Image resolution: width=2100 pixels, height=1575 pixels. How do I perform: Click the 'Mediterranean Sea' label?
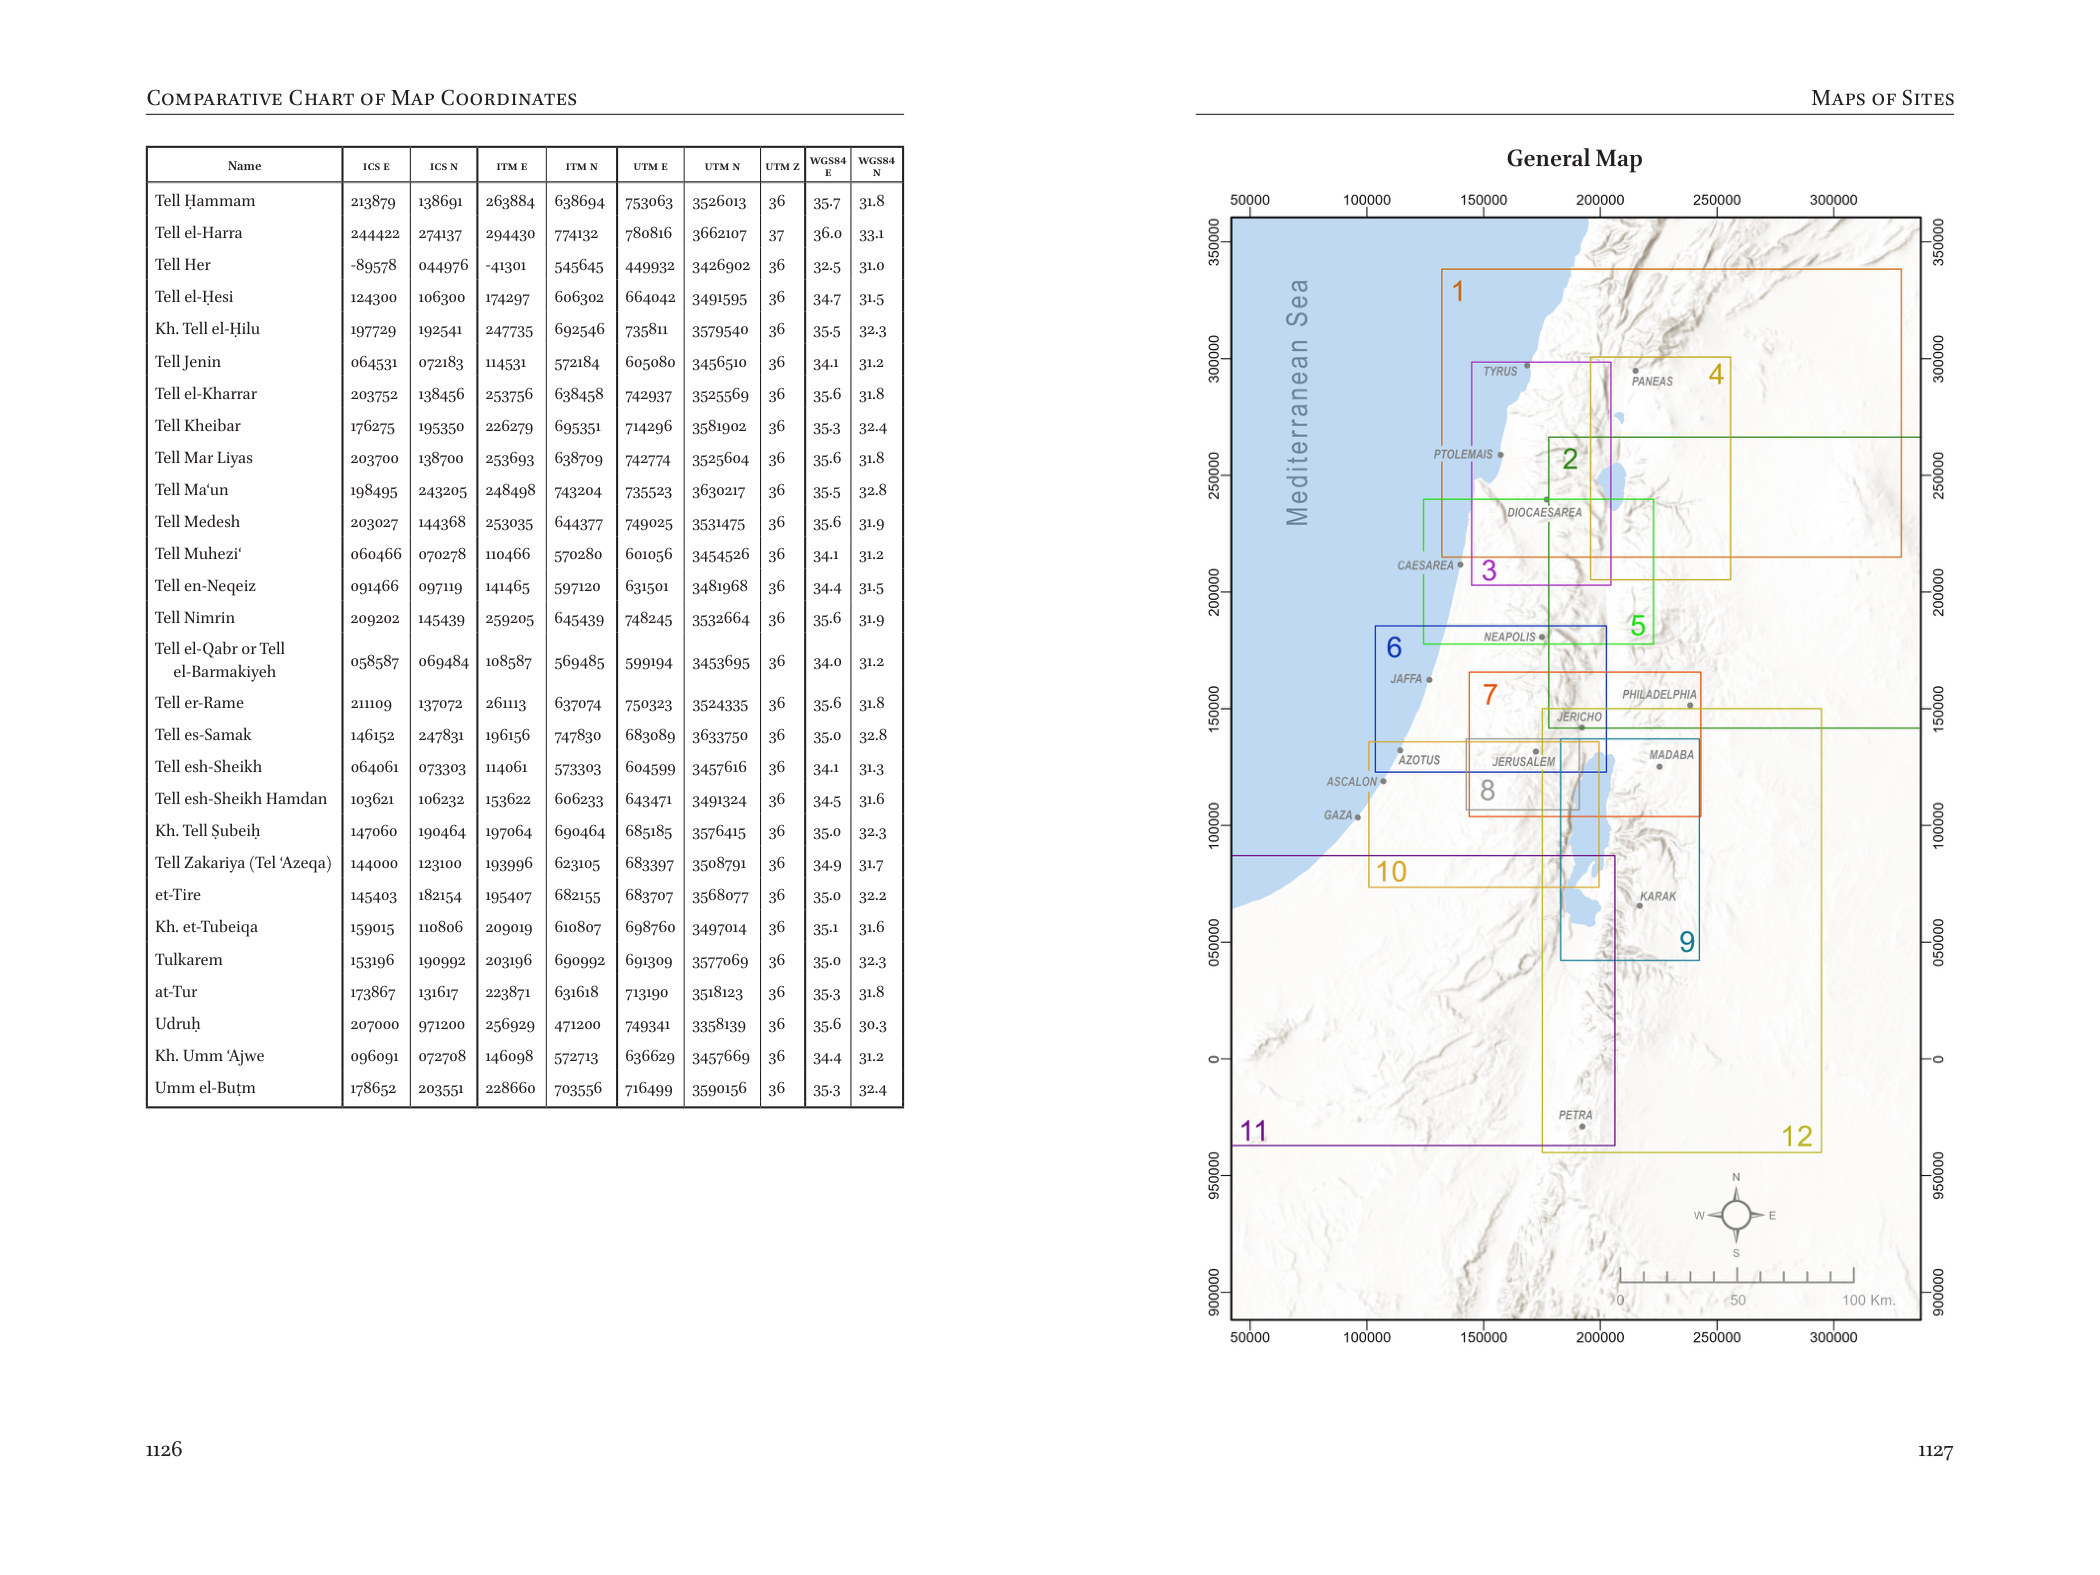pos(1297,402)
